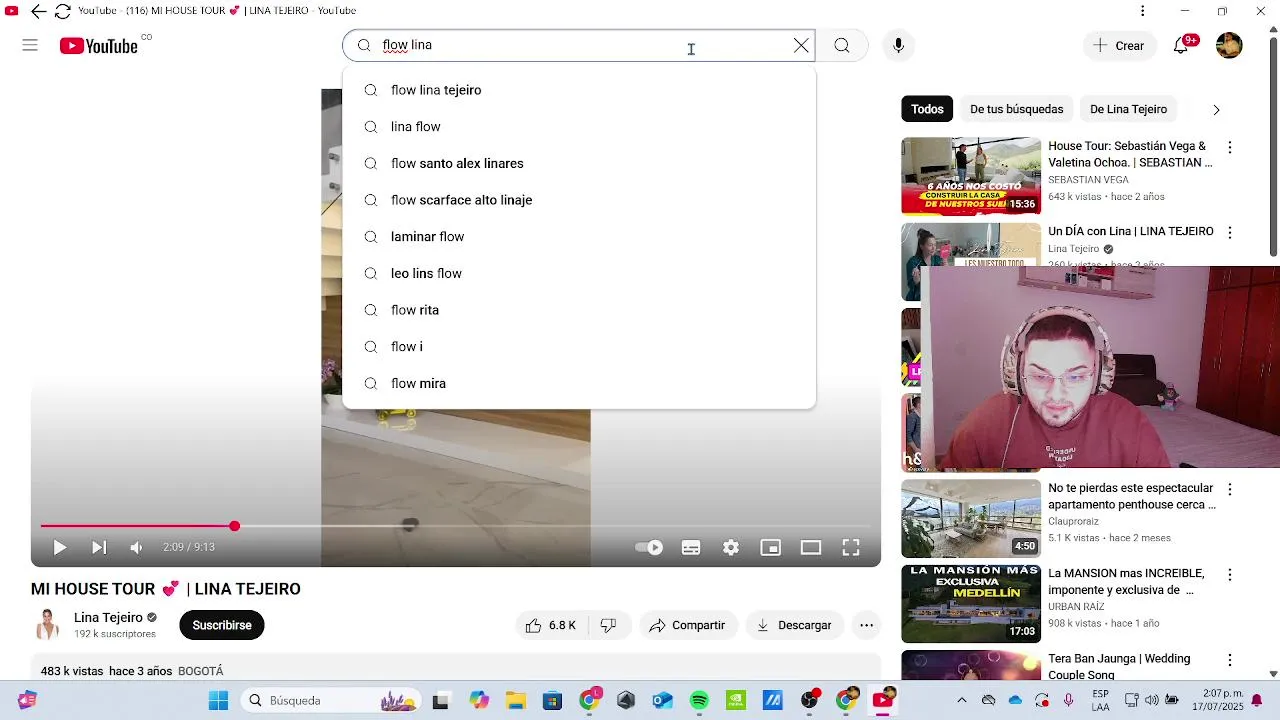
Task: Open the YouTube guide hamburger menu
Action: pyautogui.click(x=30, y=45)
